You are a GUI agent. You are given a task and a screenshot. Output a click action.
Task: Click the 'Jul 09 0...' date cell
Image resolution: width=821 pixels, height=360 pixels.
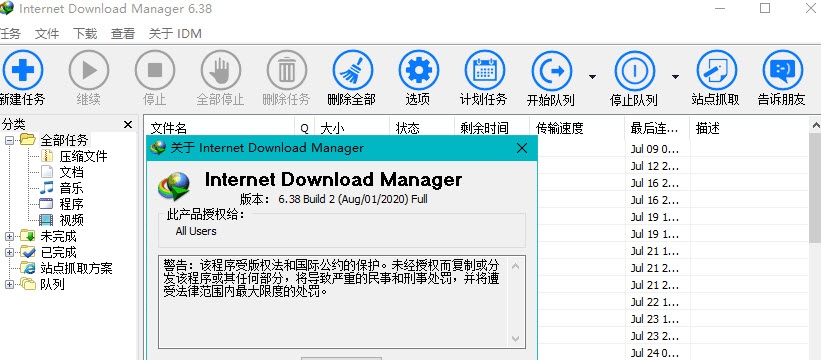(654, 149)
